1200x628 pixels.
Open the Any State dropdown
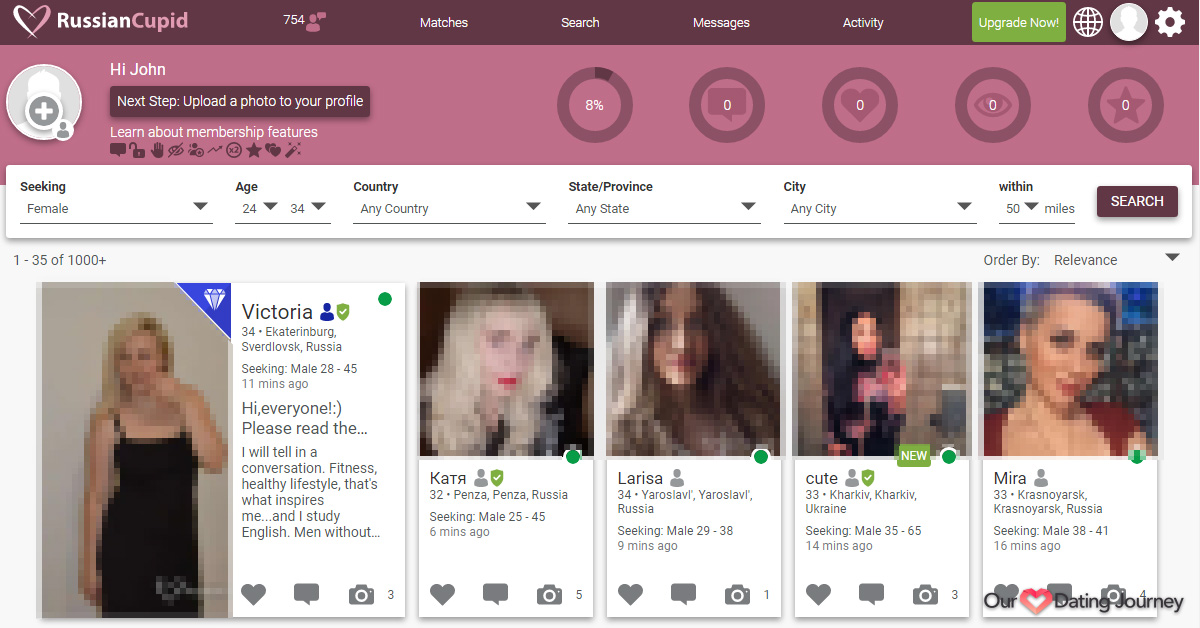click(x=665, y=208)
